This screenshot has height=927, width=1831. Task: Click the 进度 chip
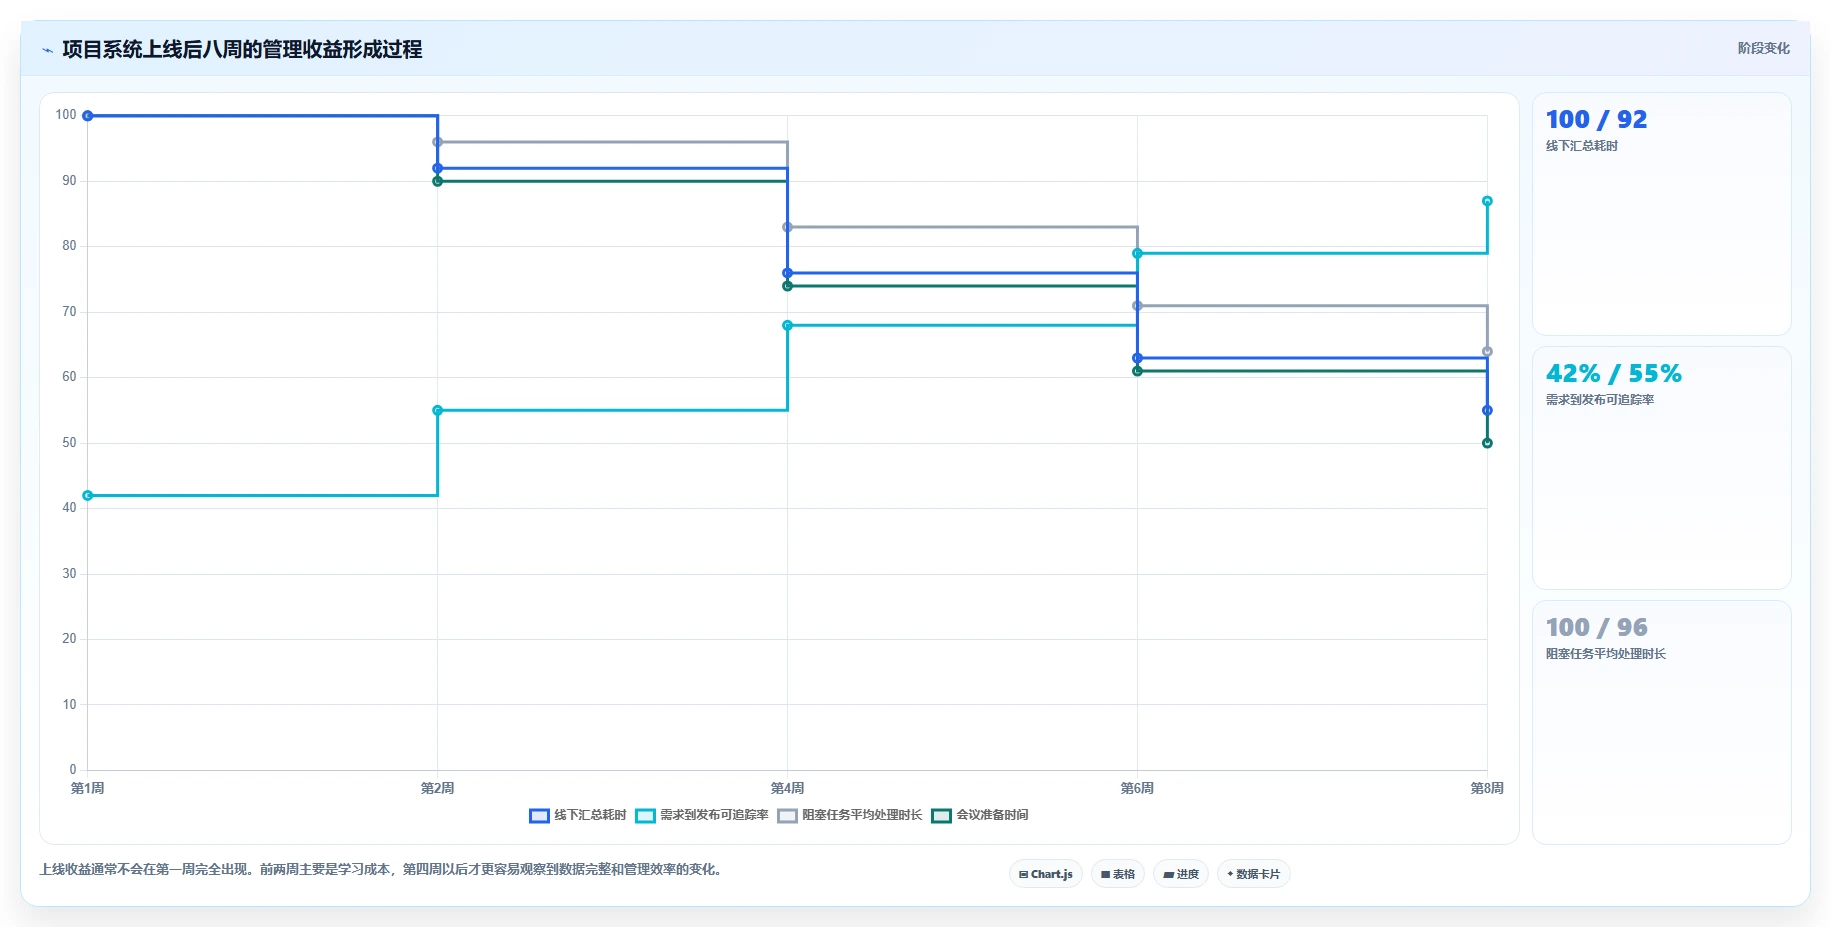(1181, 874)
